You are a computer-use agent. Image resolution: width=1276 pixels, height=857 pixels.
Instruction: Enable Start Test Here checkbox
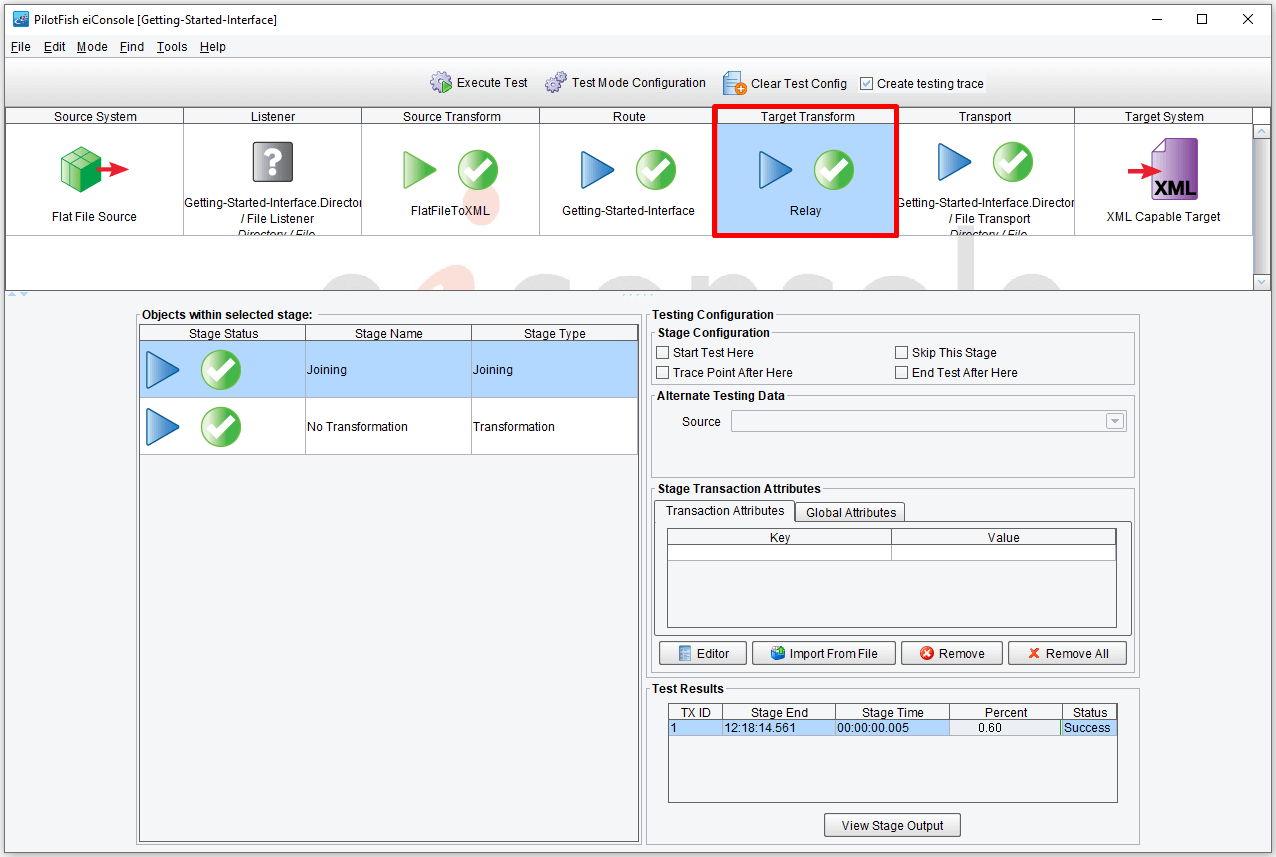click(x=663, y=353)
